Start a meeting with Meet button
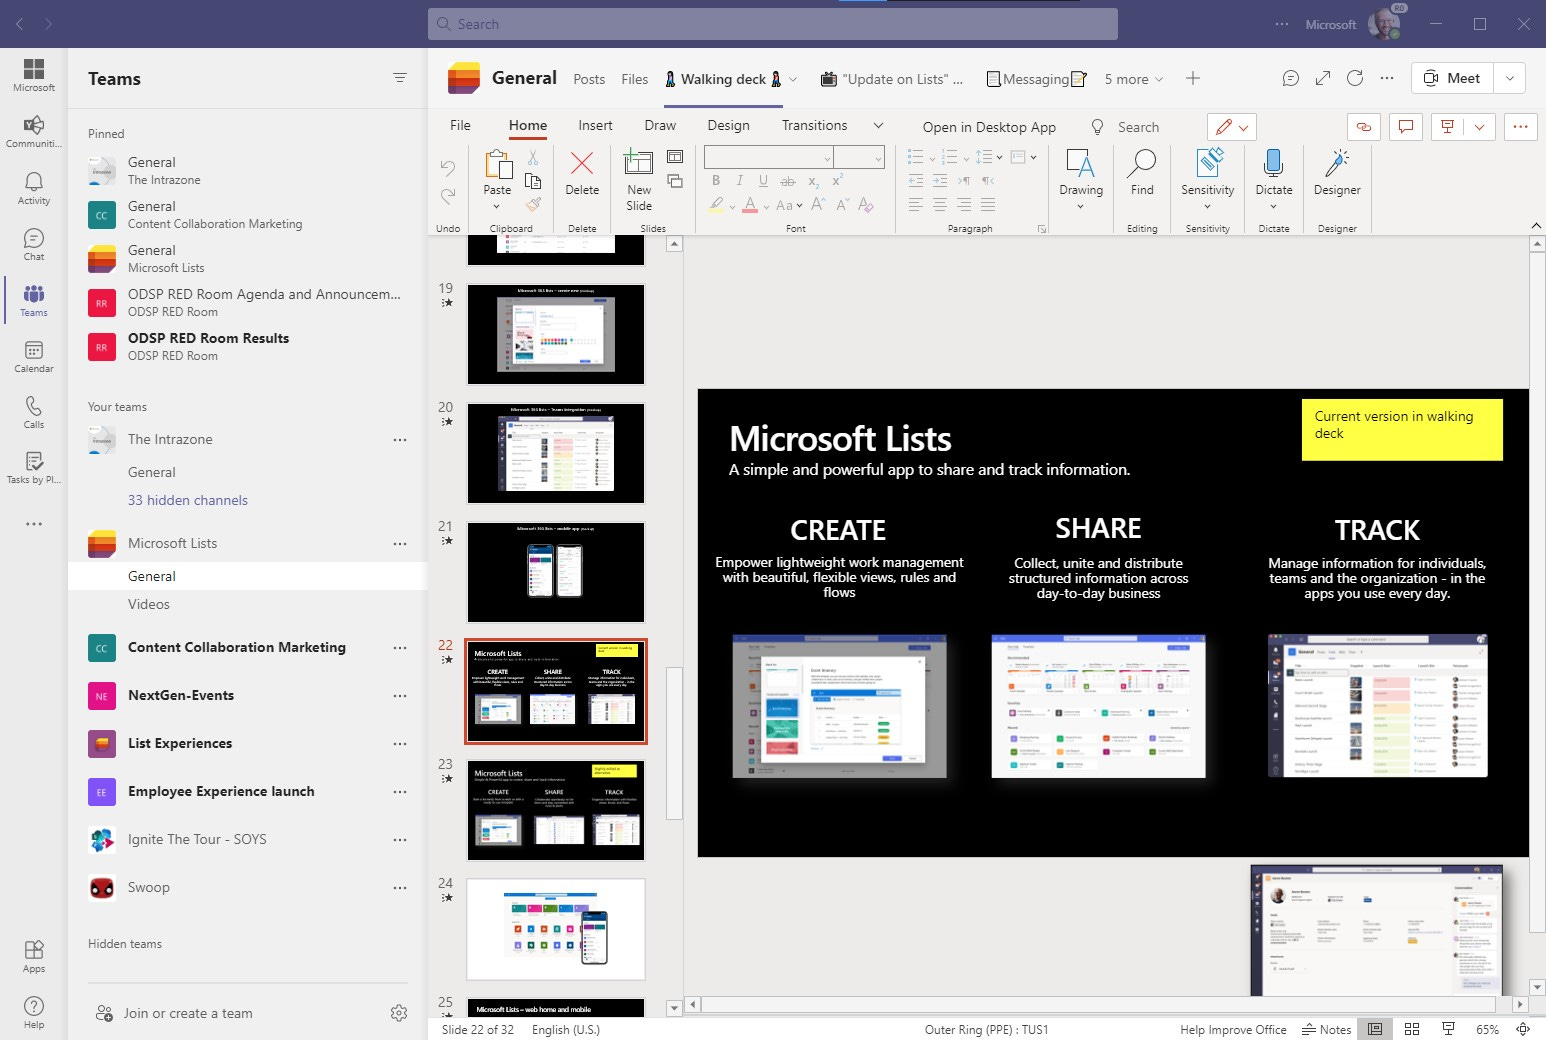1546x1040 pixels. pyautogui.click(x=1452, y=78)
